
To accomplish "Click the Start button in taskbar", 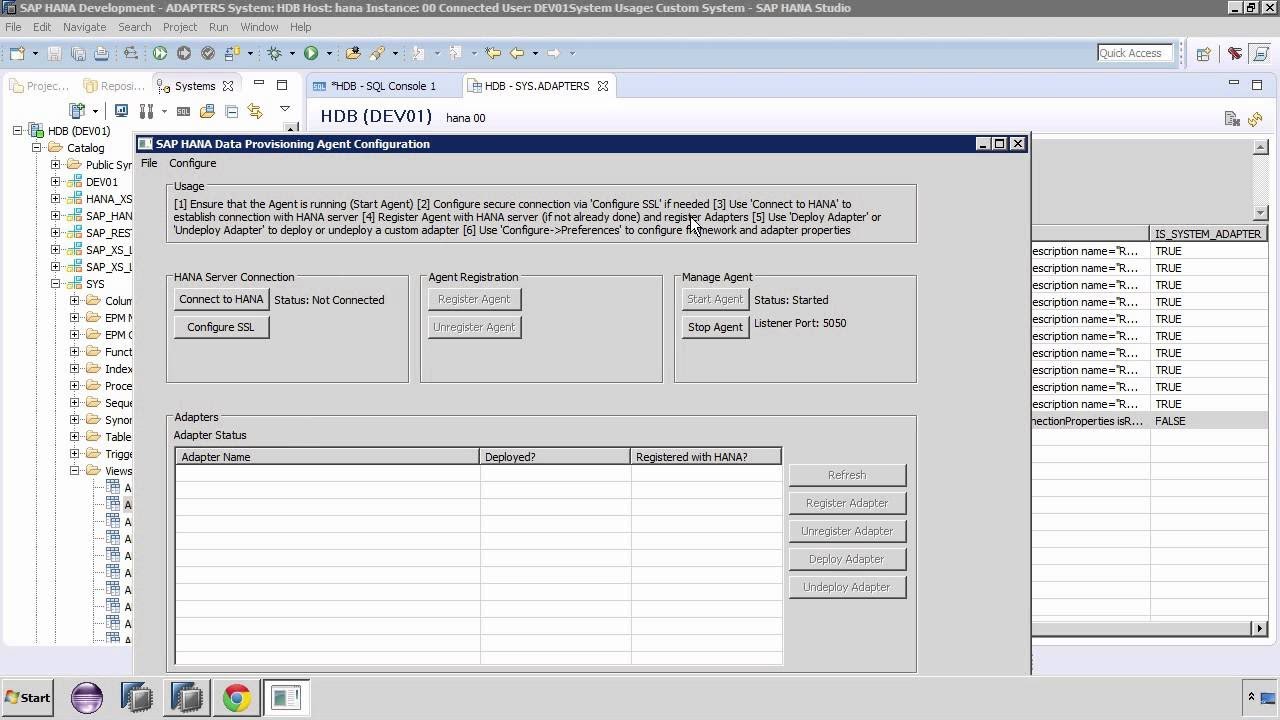I will point(28,697).
